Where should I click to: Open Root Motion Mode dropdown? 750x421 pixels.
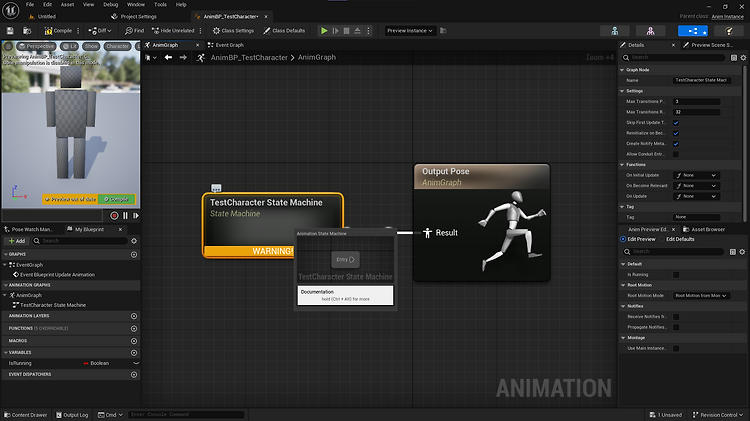click(701, 296)
